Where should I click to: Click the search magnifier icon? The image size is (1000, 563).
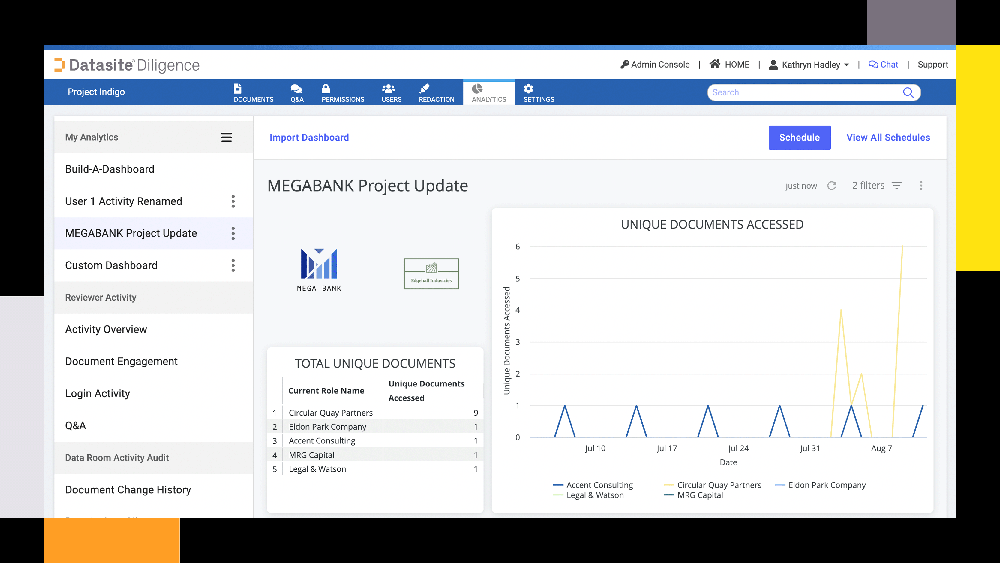908,92
